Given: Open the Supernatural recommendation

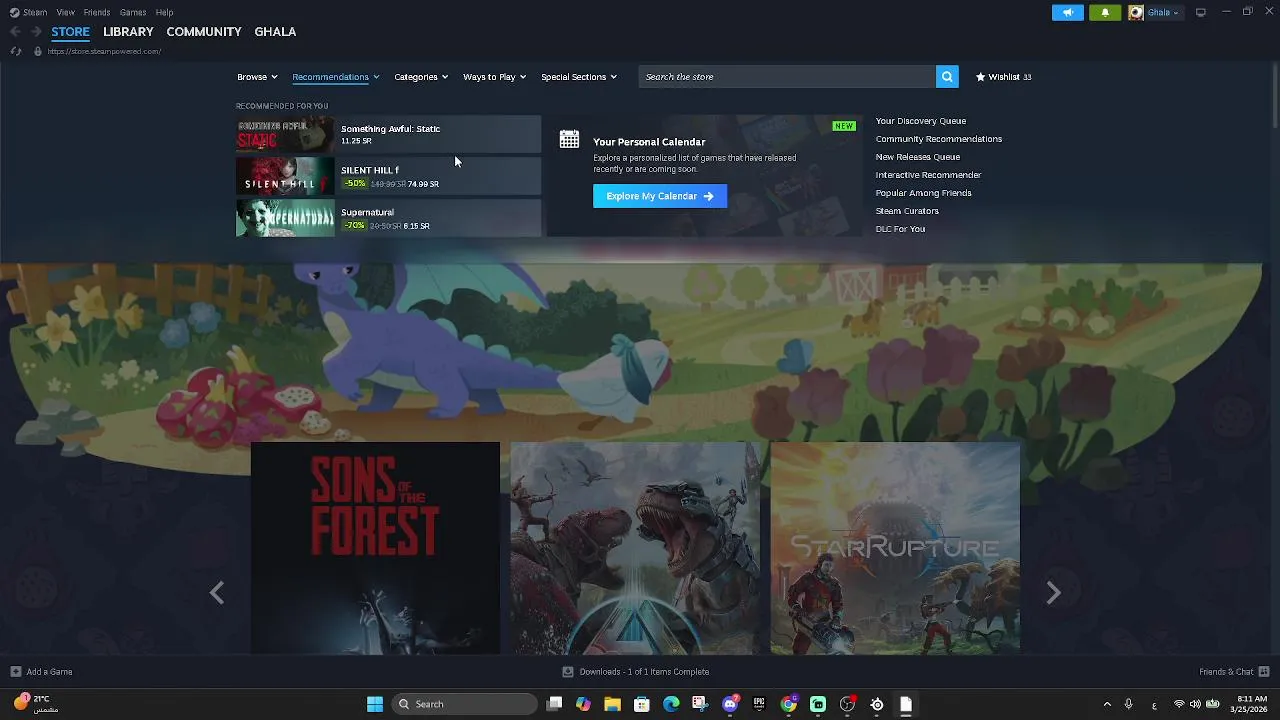Looking at the screenshot, I should coord(388,218).
